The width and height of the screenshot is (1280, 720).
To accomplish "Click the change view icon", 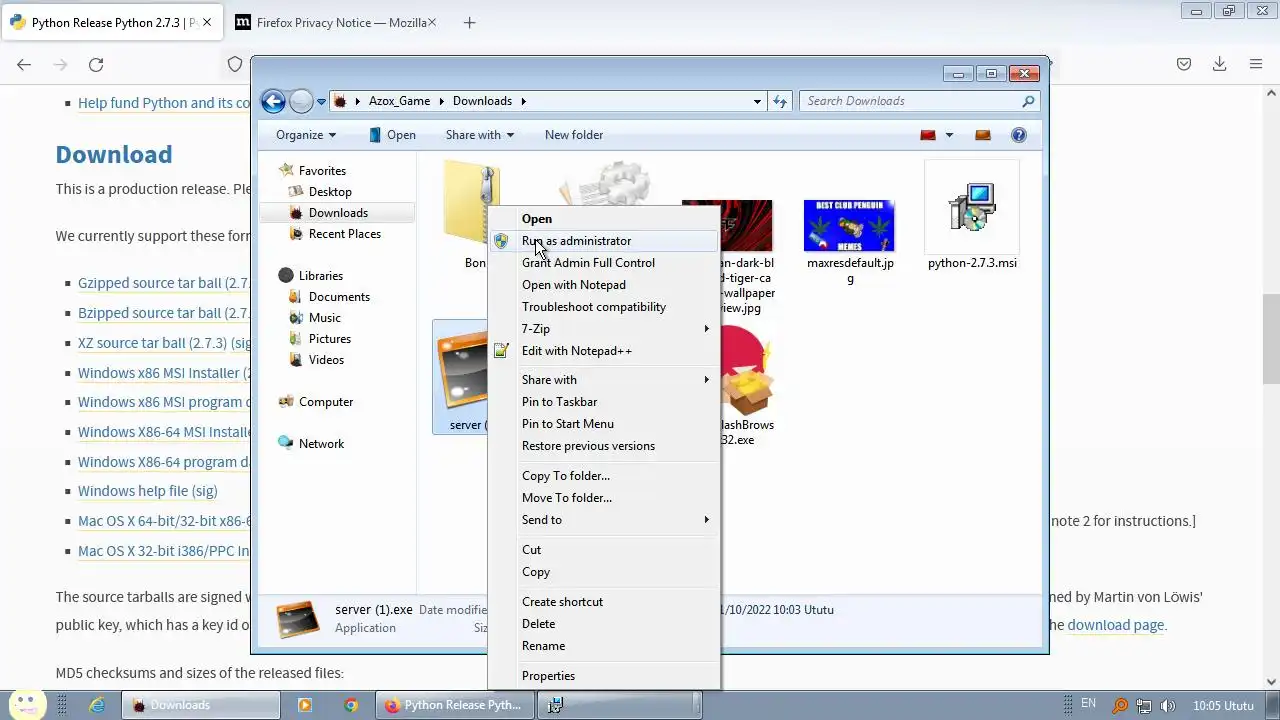I will 928,135.
